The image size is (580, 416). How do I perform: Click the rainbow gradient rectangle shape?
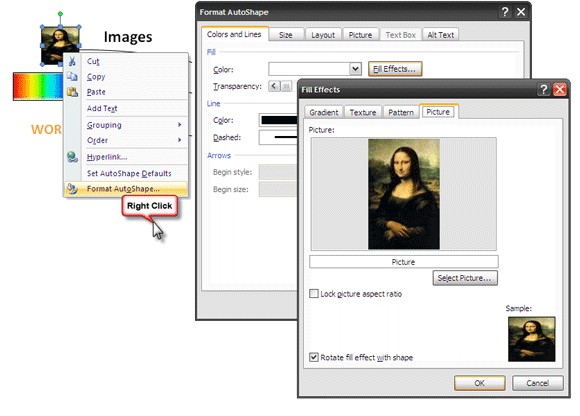coord(38,86)
